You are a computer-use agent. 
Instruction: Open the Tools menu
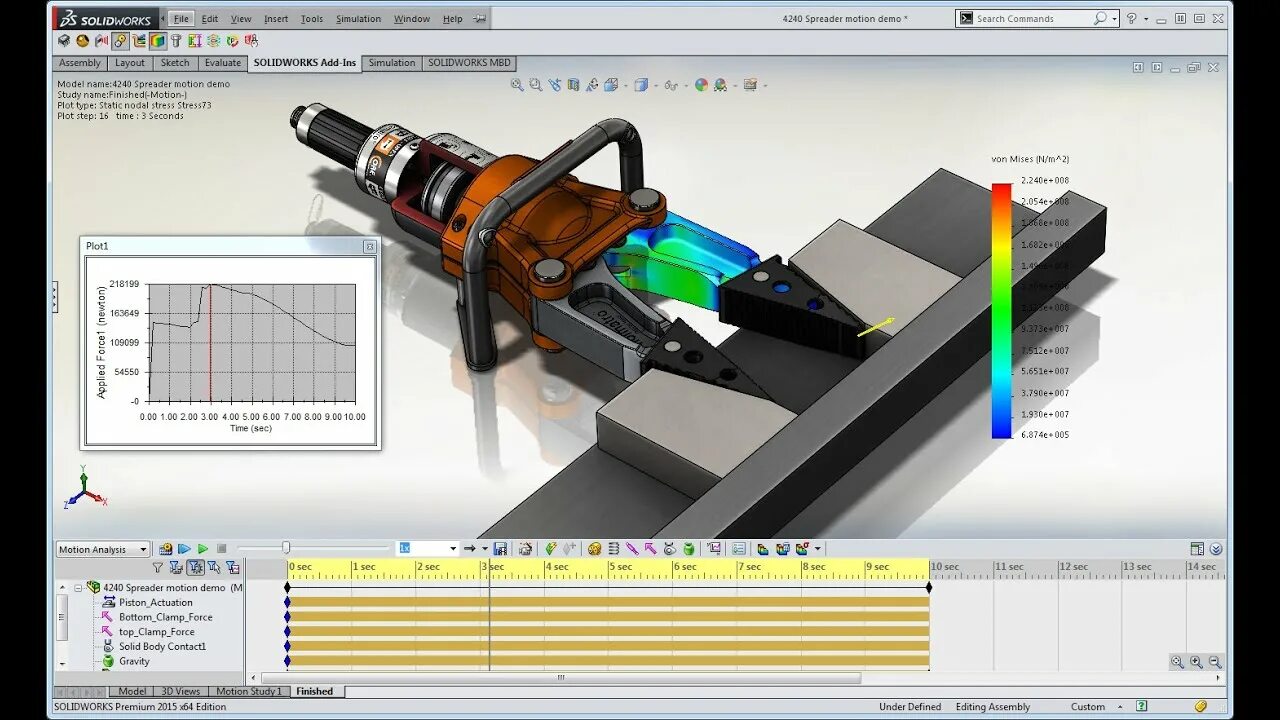[312, 19]
